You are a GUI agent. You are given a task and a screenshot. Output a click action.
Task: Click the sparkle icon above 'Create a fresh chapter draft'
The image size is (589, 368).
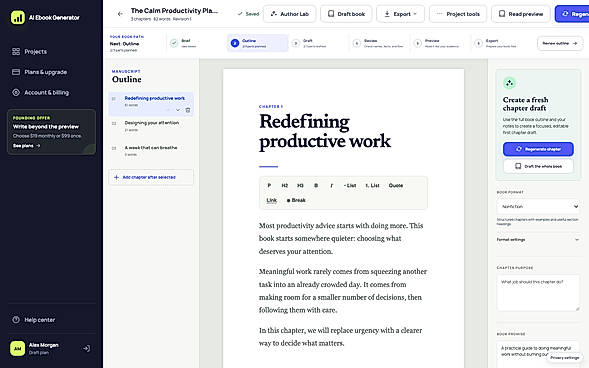click(x=509, y=83)
